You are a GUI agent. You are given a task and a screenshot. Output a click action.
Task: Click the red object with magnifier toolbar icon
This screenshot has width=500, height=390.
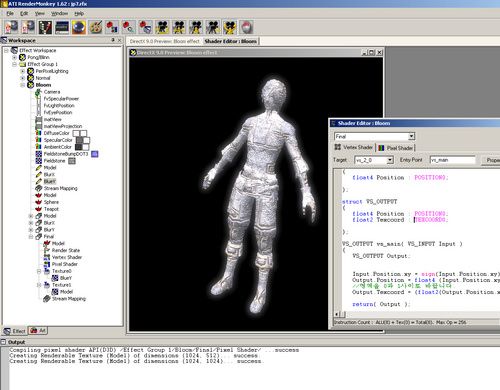128,27
